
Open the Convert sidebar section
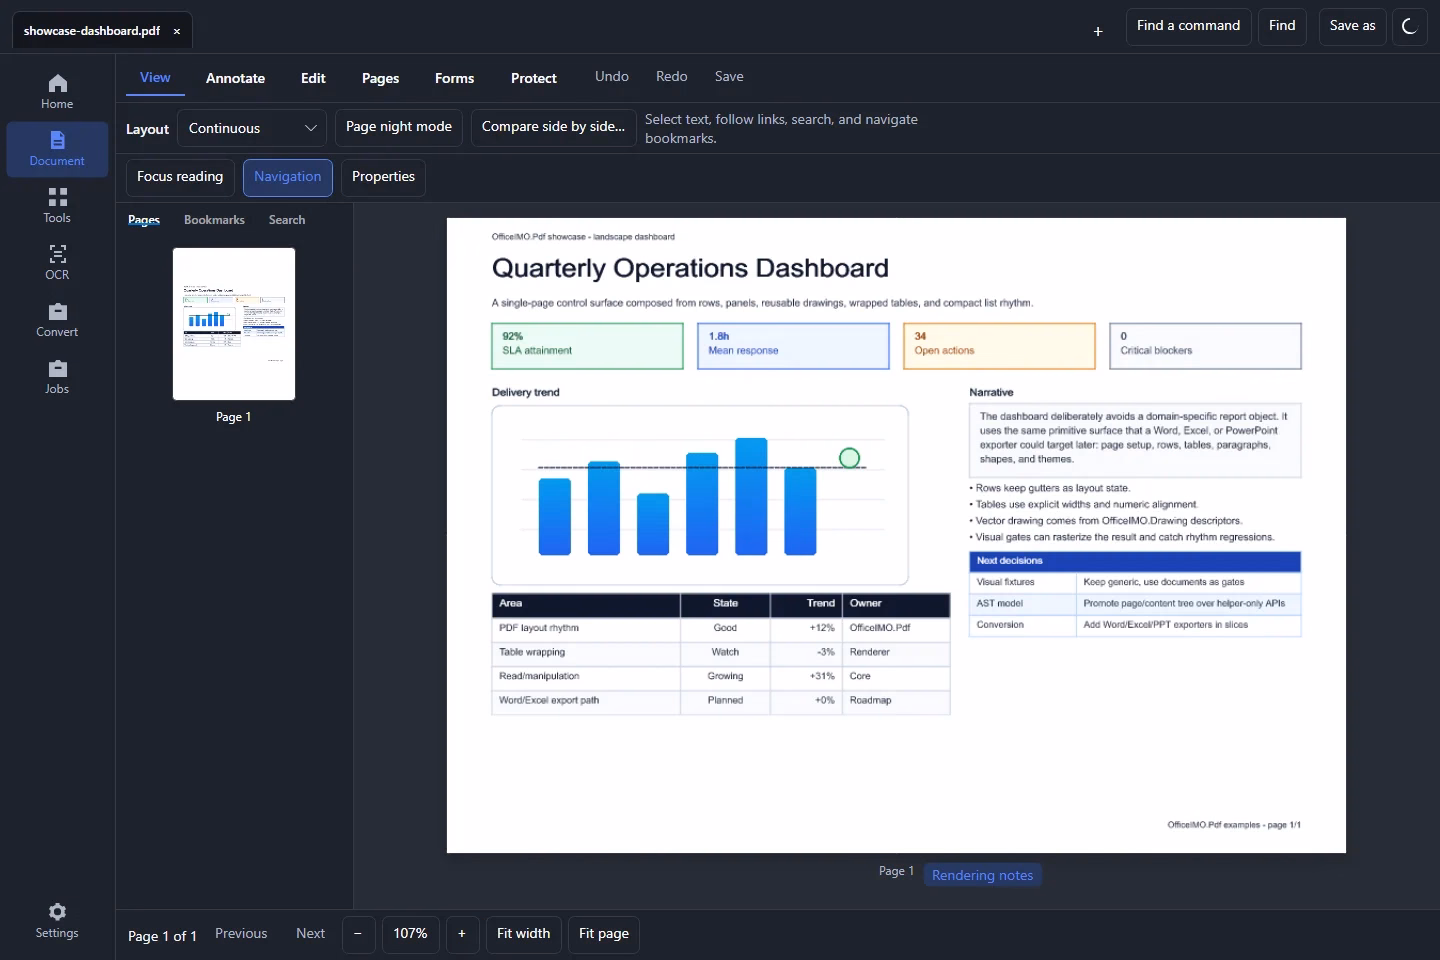57,320
